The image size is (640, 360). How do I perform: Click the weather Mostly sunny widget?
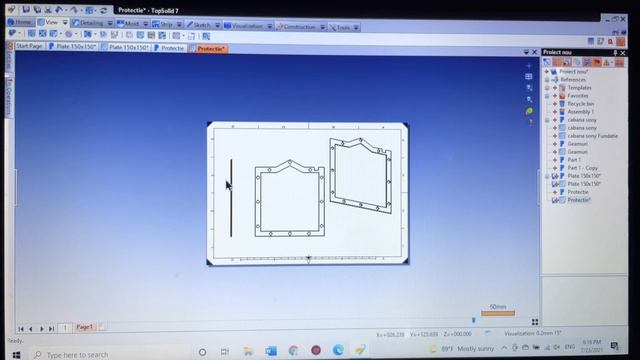pos(461,349)
